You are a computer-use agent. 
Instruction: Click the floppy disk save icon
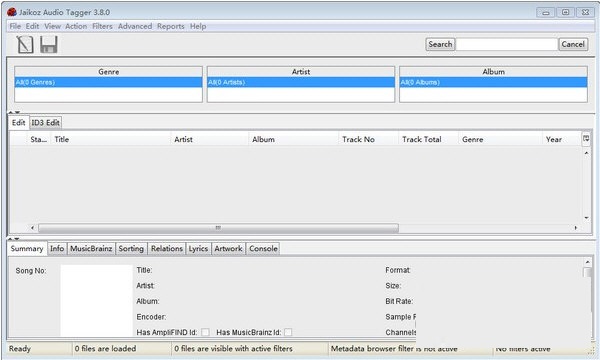click(x=49, y=45)
